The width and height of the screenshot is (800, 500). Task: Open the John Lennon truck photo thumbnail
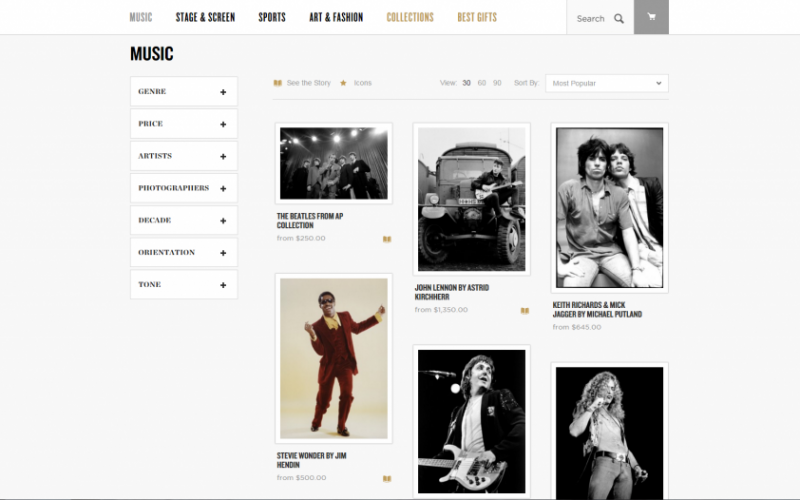[x=471, y=199]
